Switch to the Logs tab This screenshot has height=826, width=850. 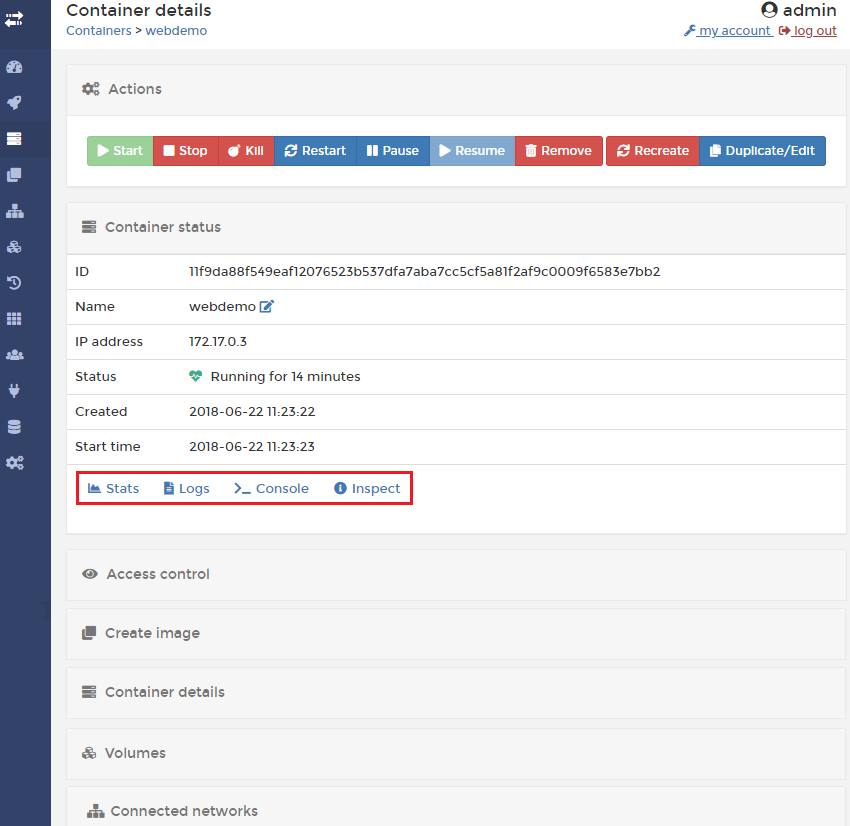coord(186,488)
